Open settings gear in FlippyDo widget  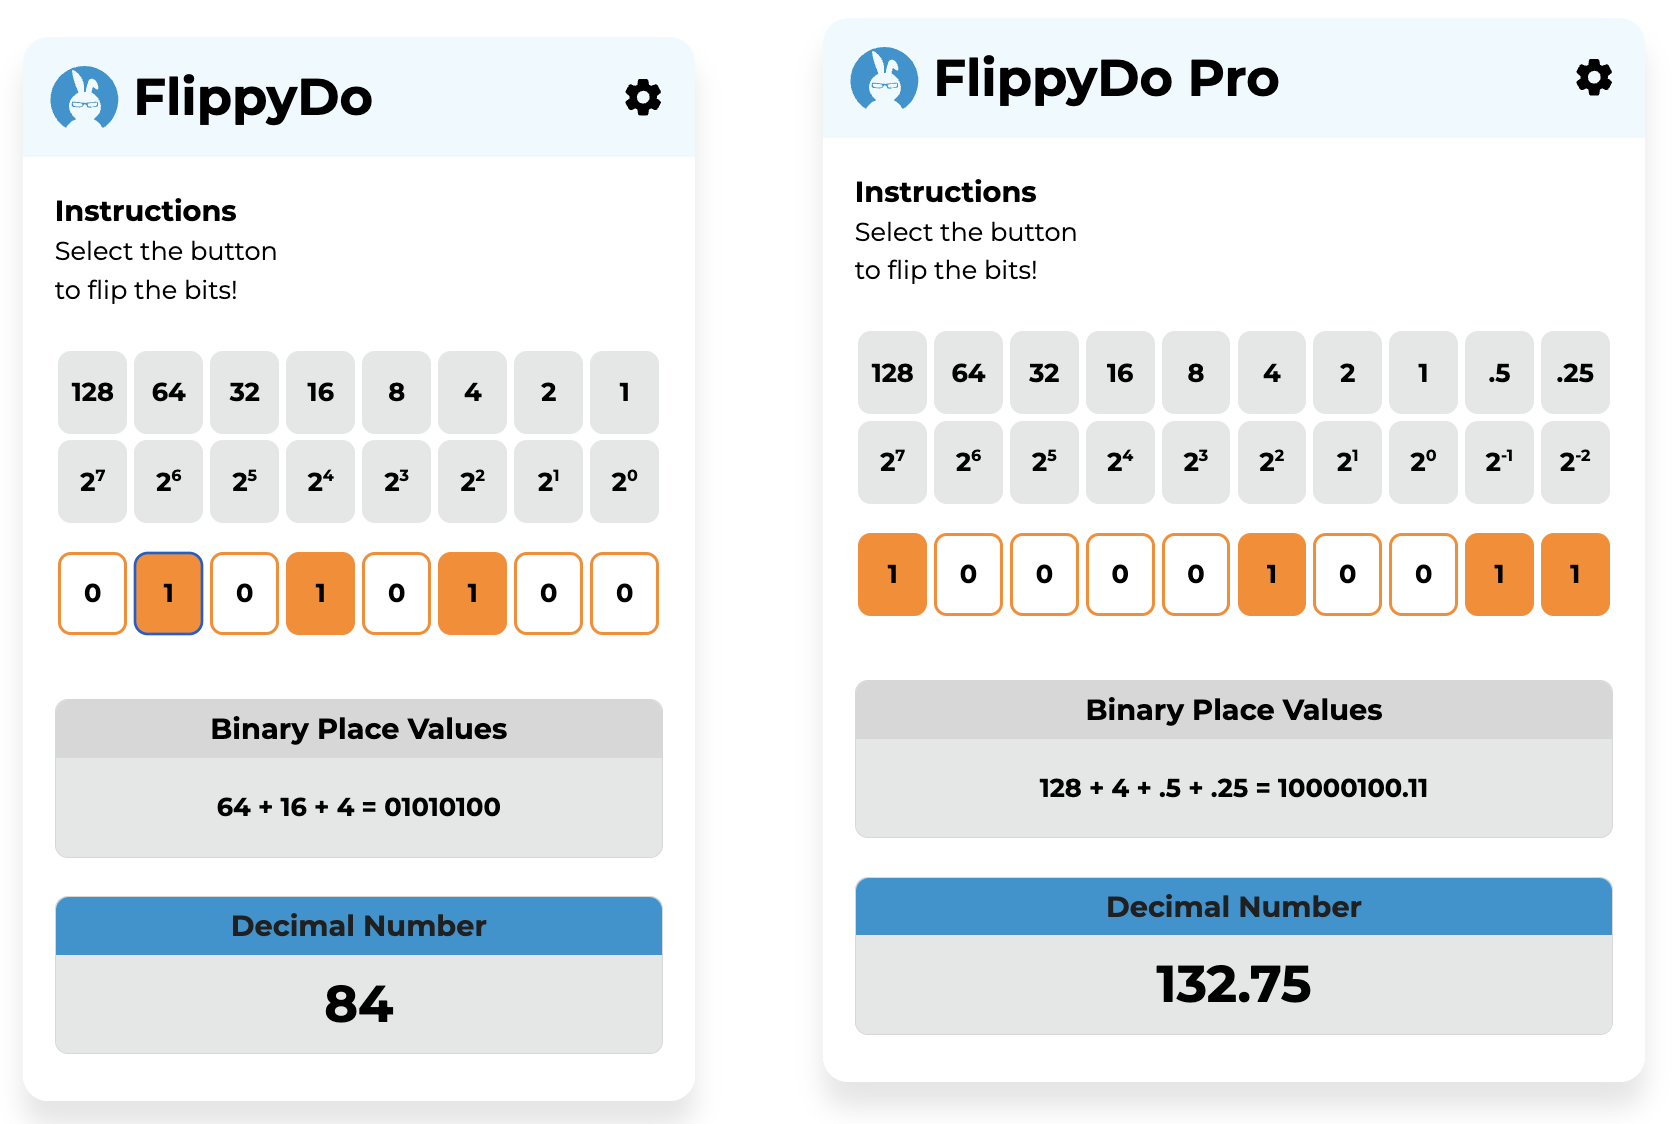coord(643,97)
